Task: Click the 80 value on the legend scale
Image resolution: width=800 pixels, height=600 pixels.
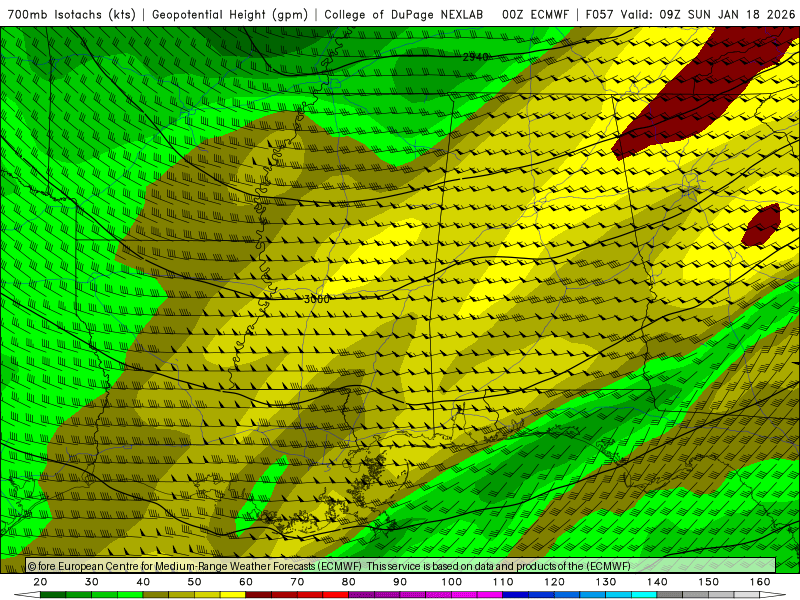Action: 348,582
